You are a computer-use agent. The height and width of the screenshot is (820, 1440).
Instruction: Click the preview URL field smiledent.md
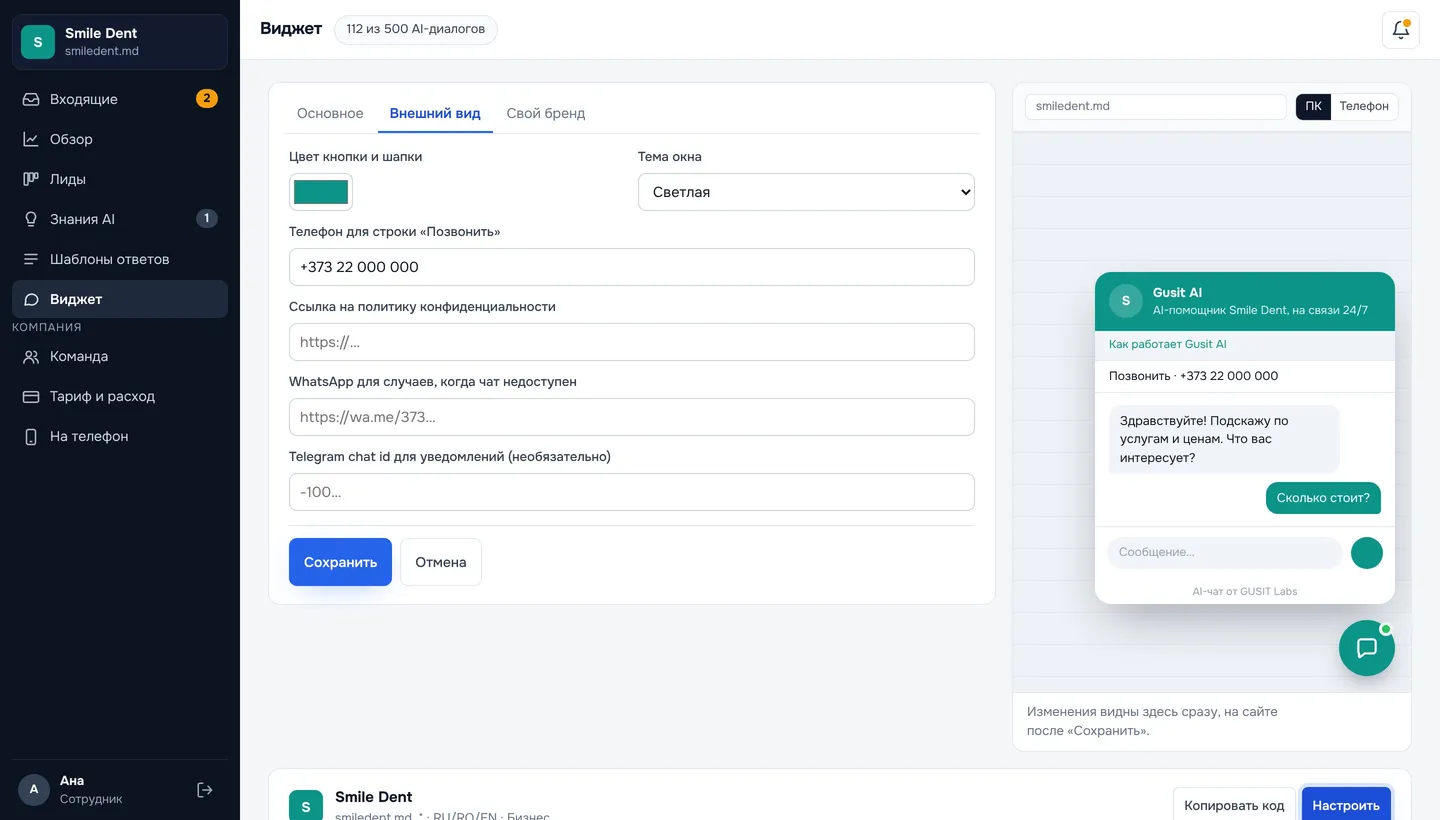point(1155,106)
